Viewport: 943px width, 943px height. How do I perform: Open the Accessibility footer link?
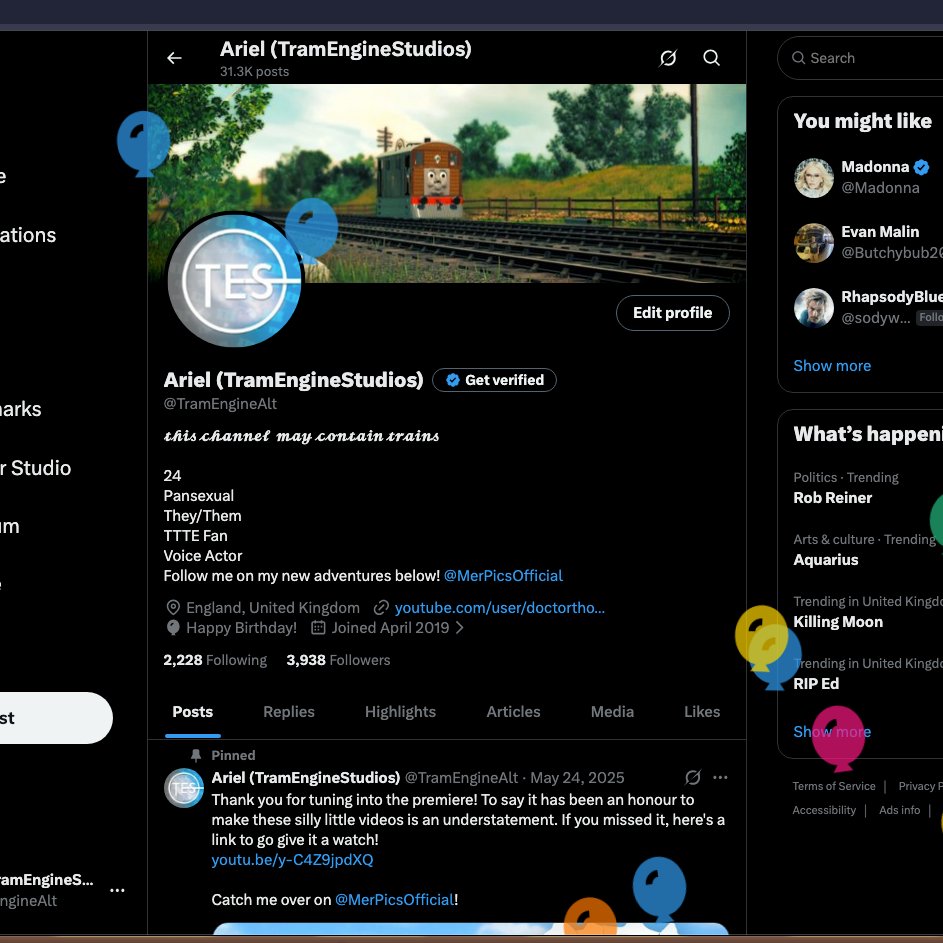point(824,810)
